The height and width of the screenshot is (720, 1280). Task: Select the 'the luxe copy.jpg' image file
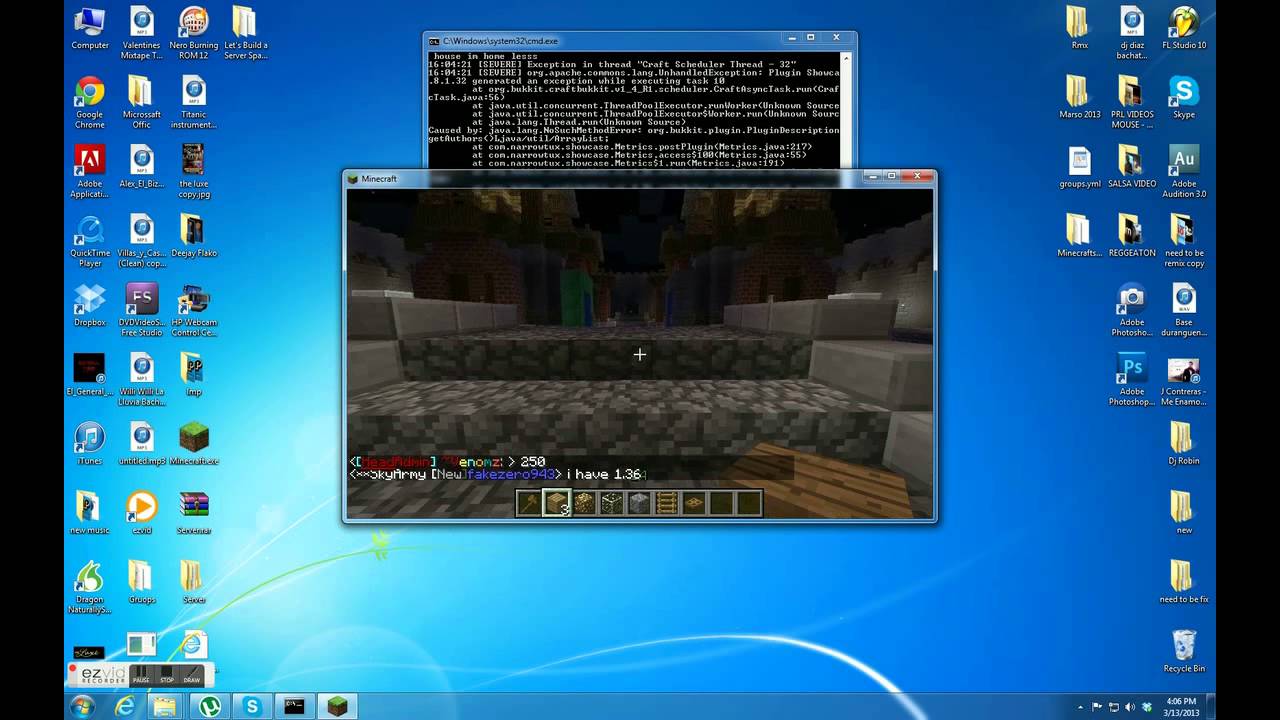tap(194, 172)
